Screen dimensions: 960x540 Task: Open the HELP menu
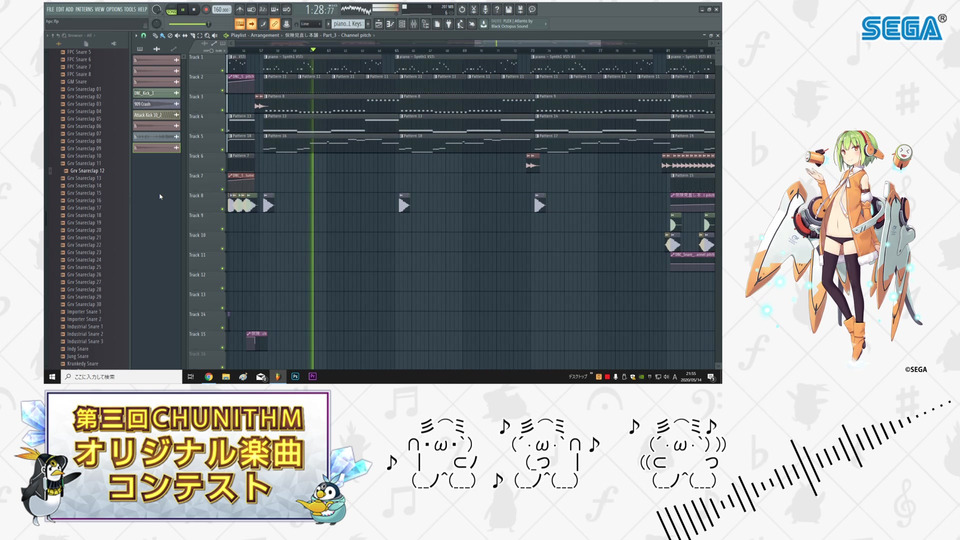[x=142, y=9]
